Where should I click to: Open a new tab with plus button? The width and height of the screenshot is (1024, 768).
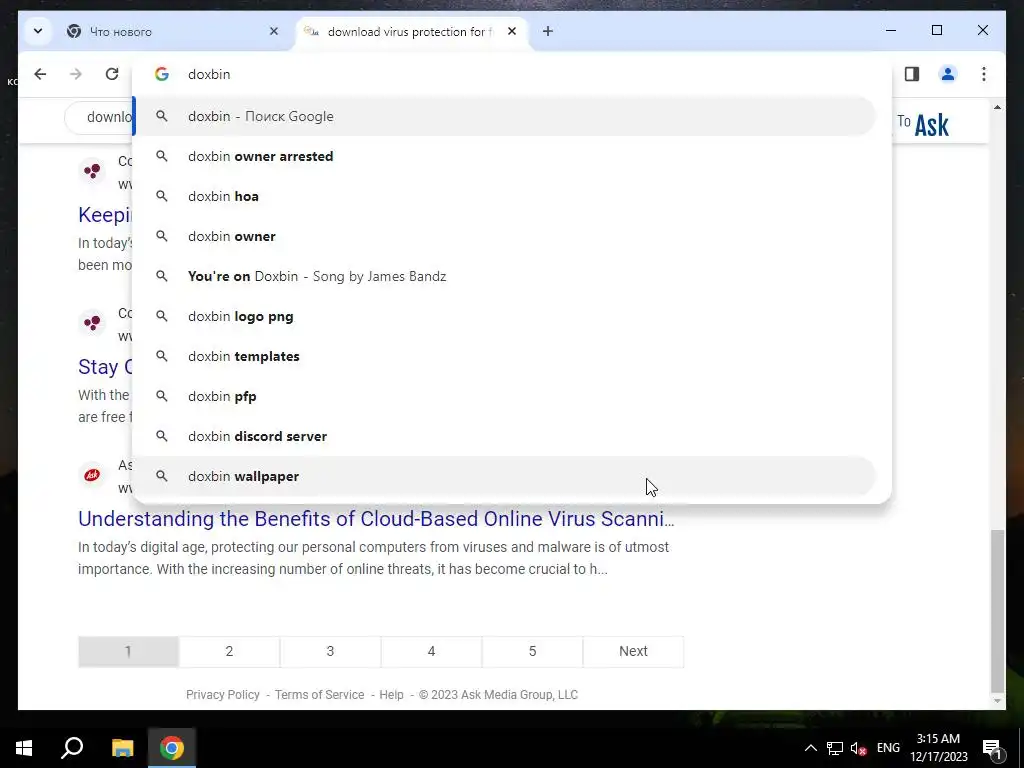click(547, 31)
